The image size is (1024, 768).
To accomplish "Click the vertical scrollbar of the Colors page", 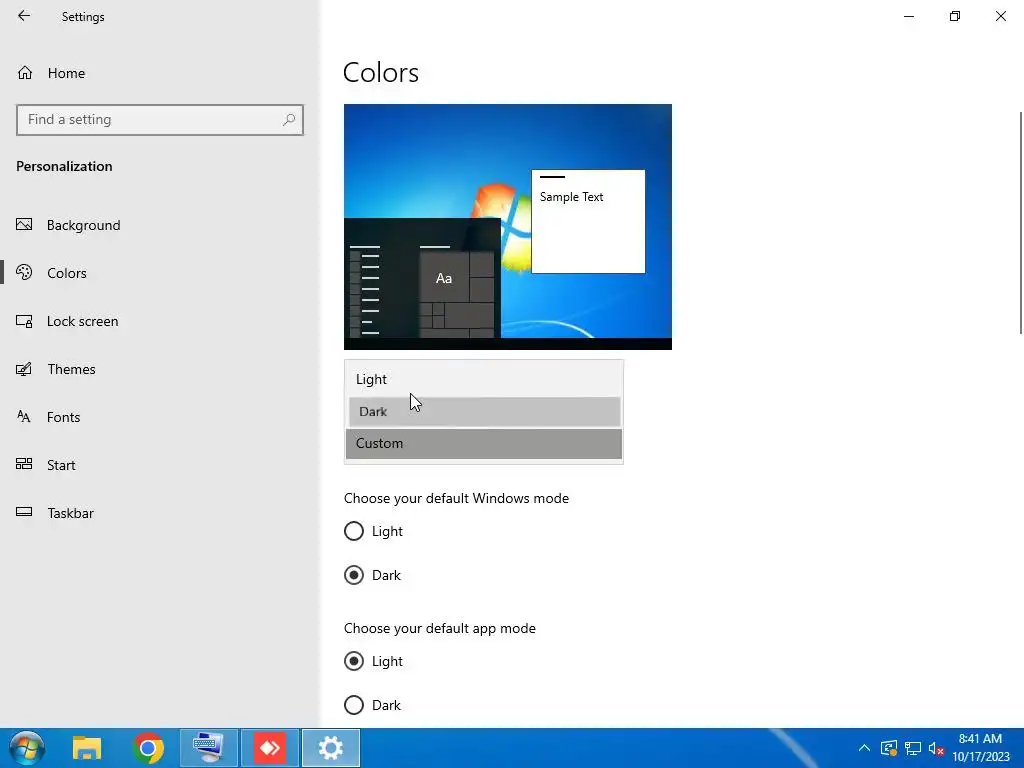I will (x=1020, y=223).
